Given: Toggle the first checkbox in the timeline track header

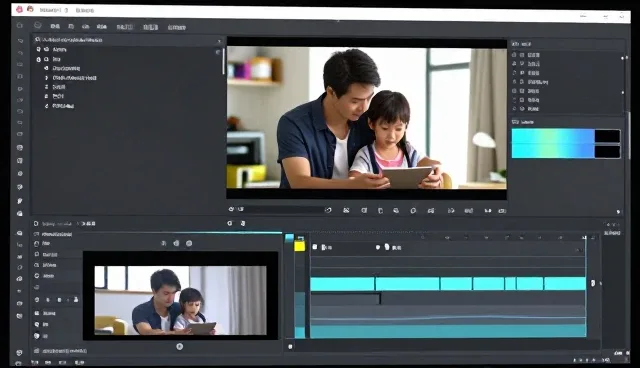Looking at the screenshot, I should click(315, 247).
